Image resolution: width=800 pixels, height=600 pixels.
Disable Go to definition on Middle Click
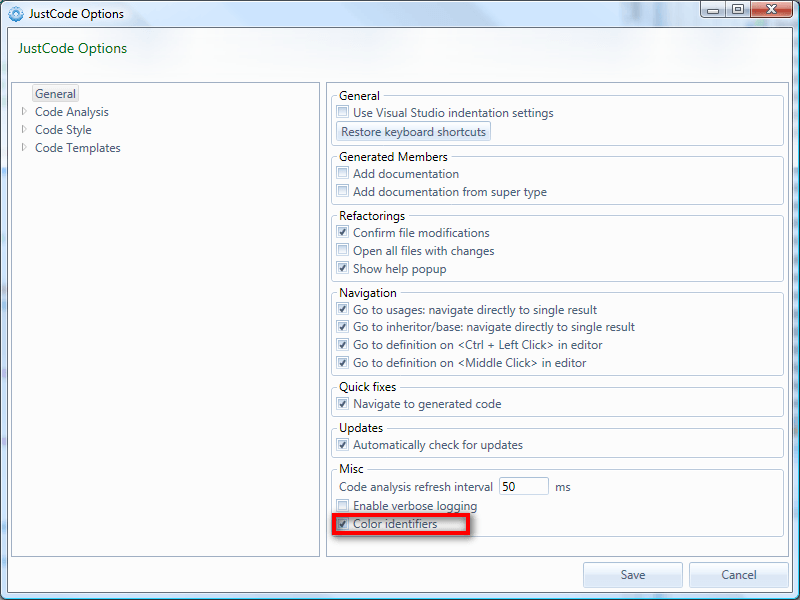342,362
